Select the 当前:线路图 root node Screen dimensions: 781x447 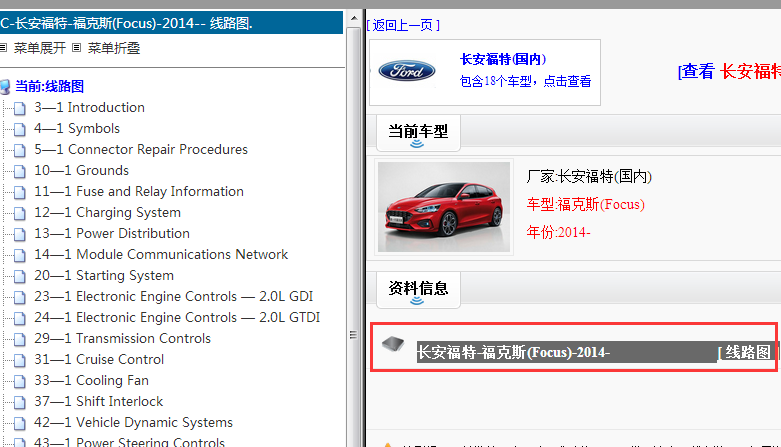tap(49, 86)
